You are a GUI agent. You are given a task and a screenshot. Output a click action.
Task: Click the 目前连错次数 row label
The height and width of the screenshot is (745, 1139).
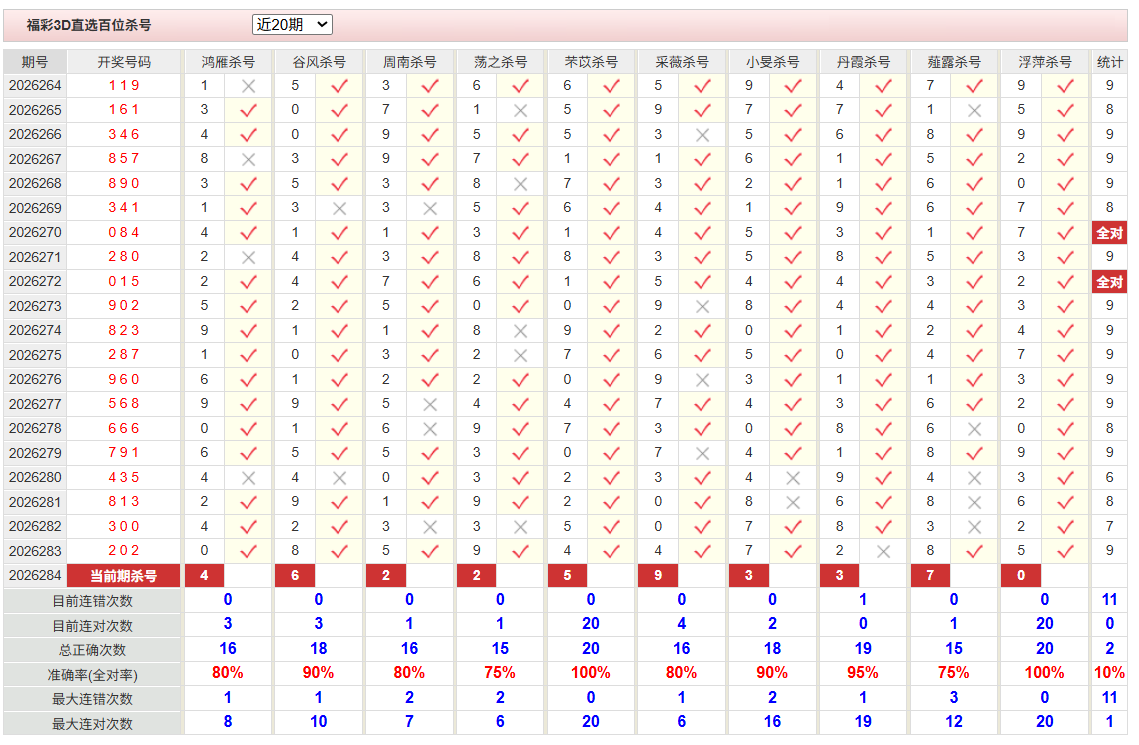(x=92, y=601)
